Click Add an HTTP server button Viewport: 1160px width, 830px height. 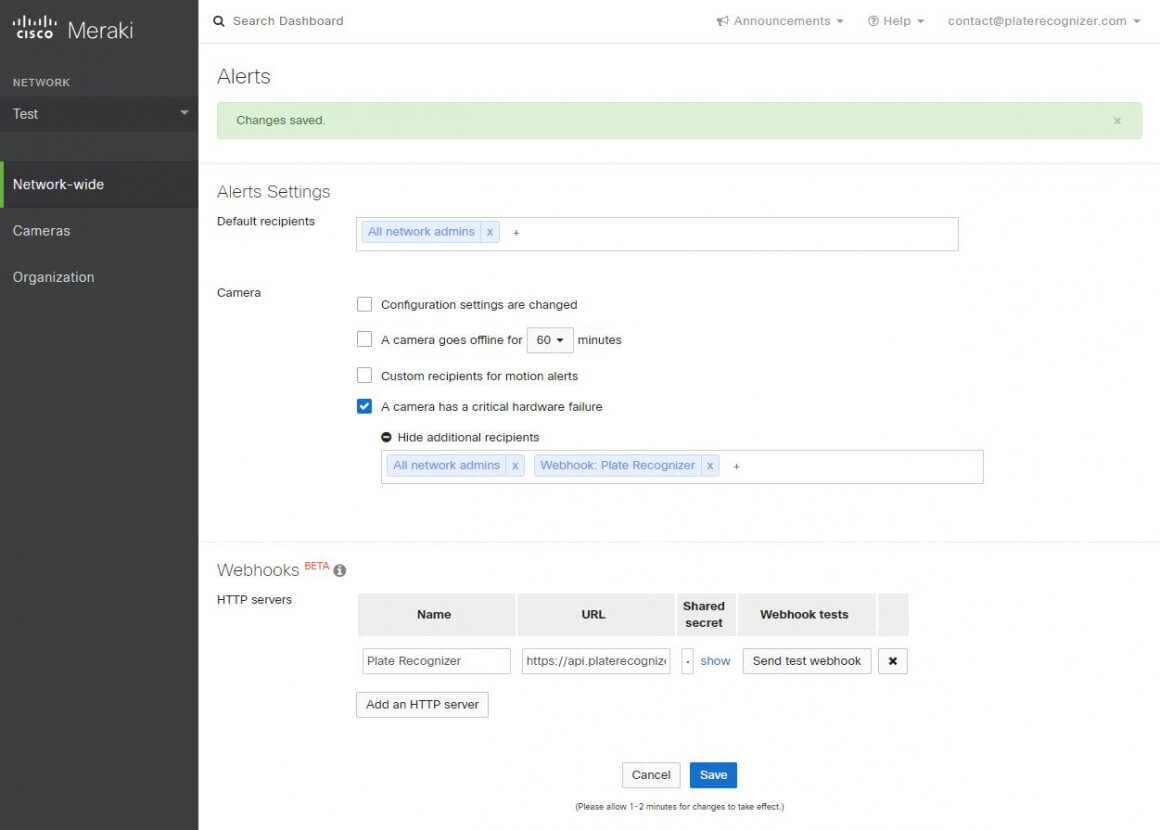422,704
